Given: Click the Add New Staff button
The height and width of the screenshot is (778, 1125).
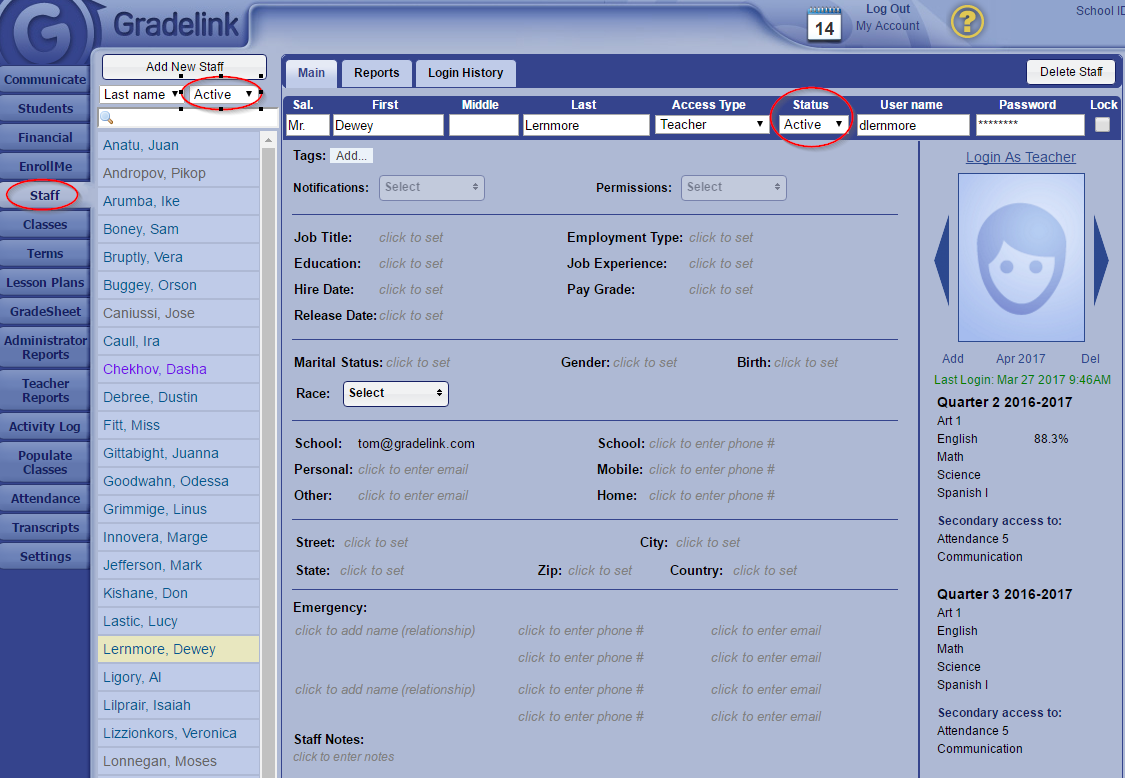Looking at the screenshot, I should pyautogui.click(x=184, y=67).
